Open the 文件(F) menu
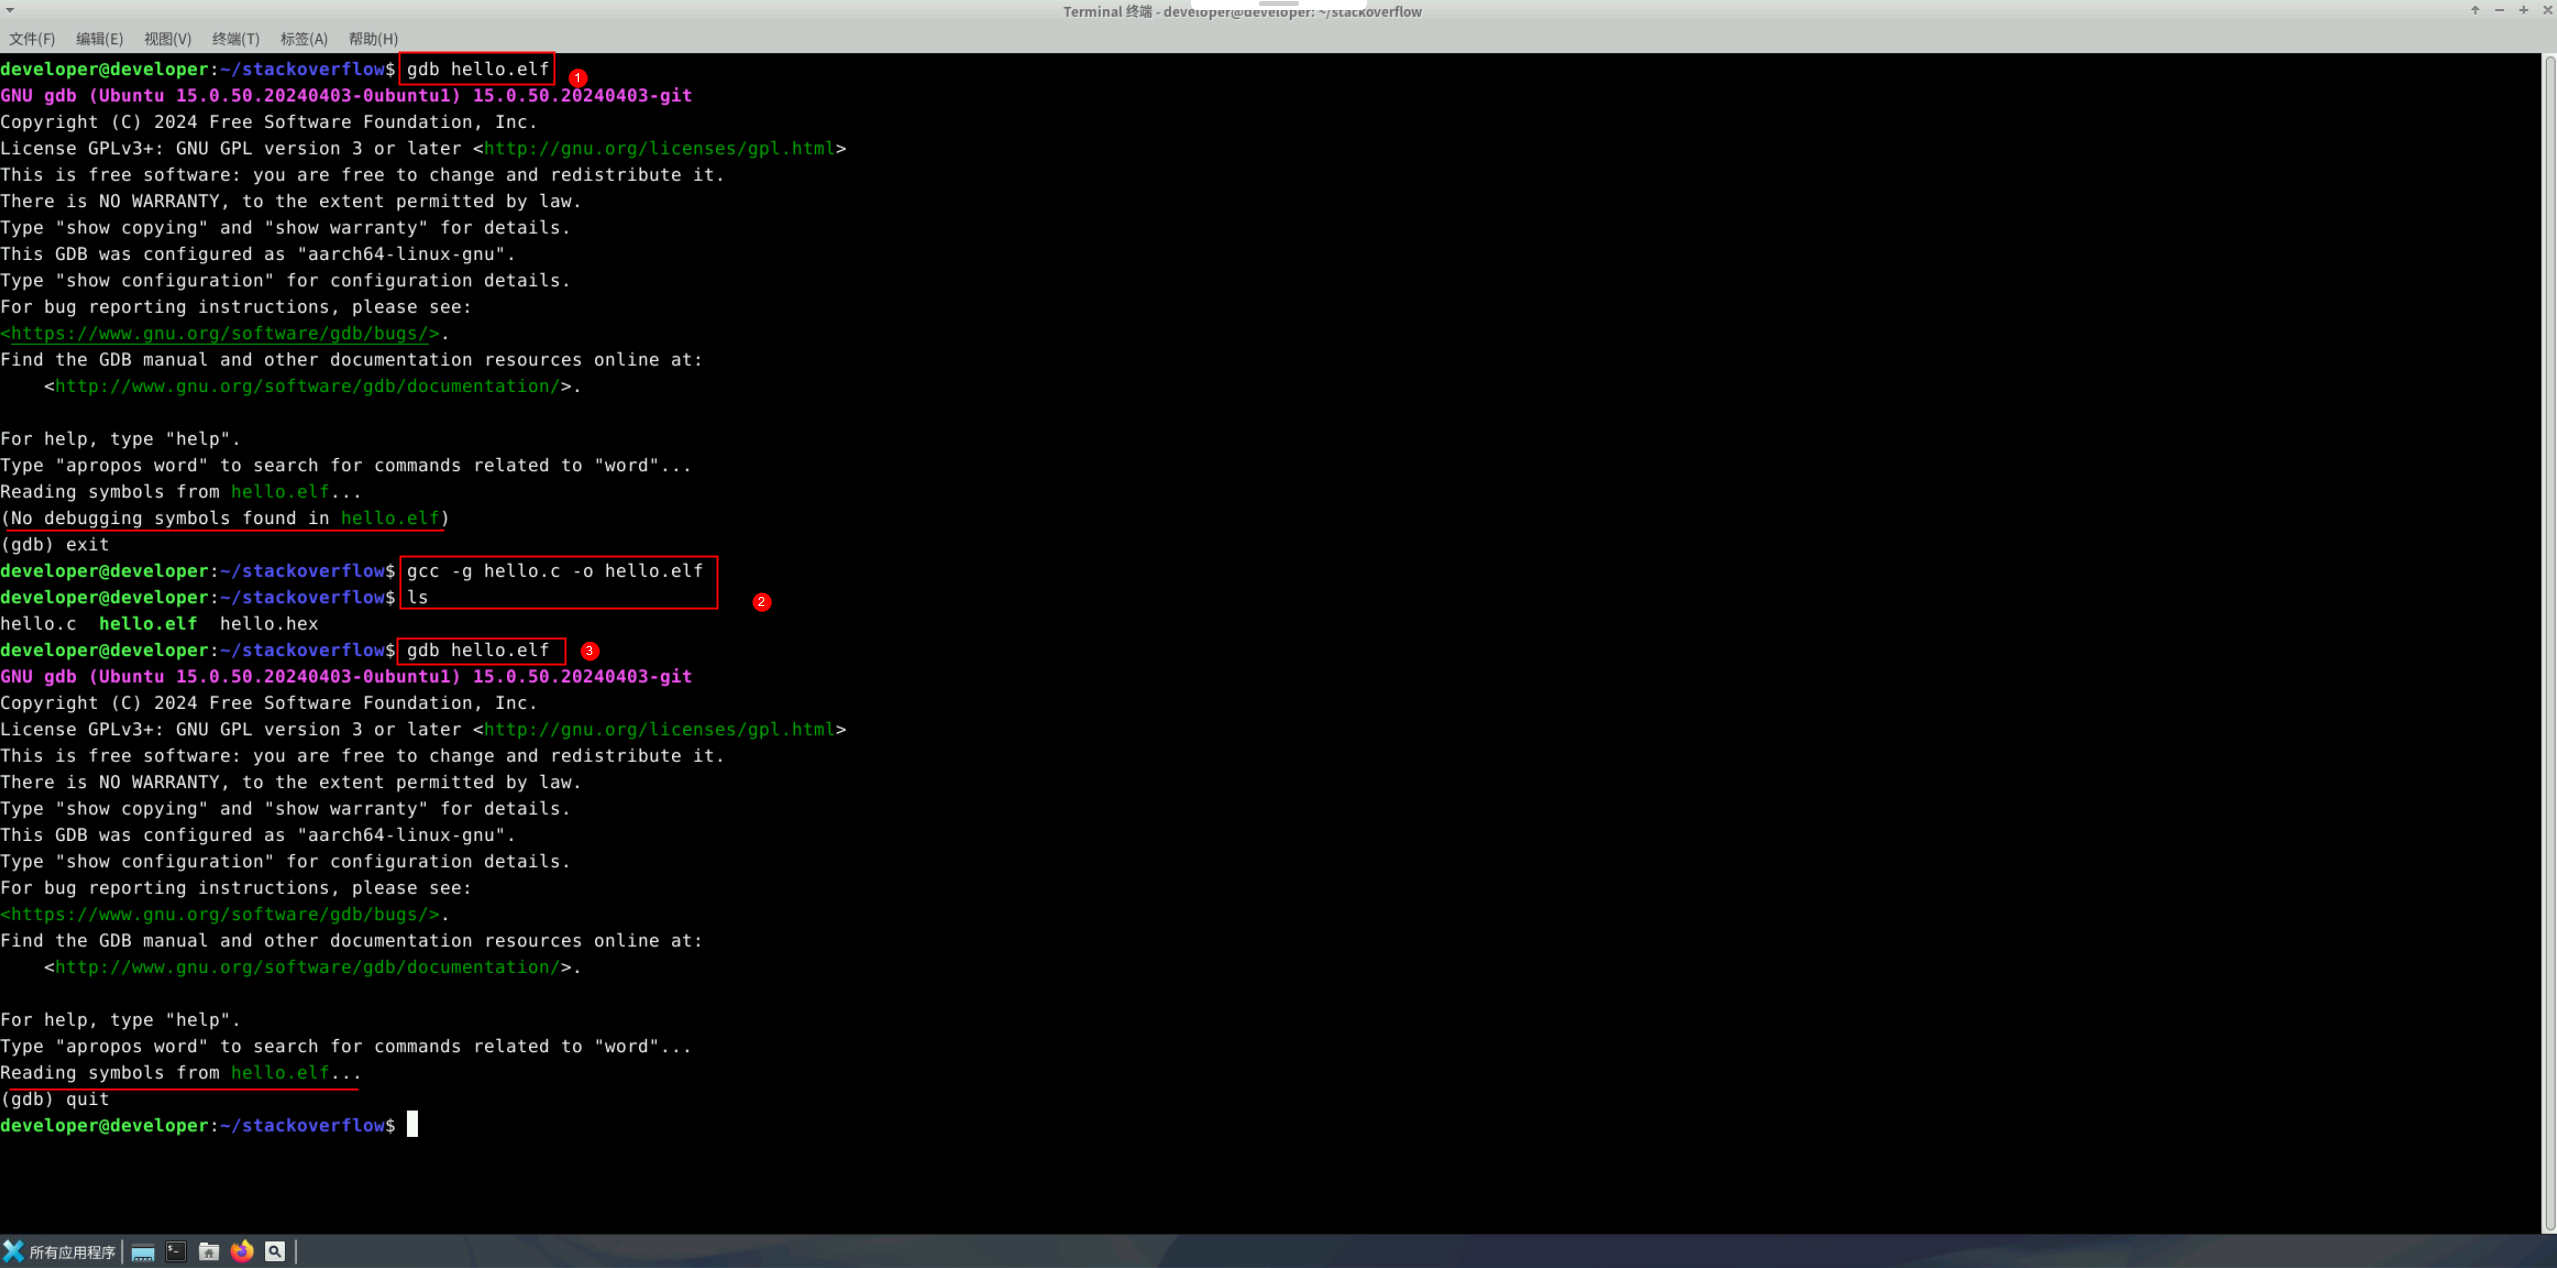2557x1268 pixels. point(32,39)
